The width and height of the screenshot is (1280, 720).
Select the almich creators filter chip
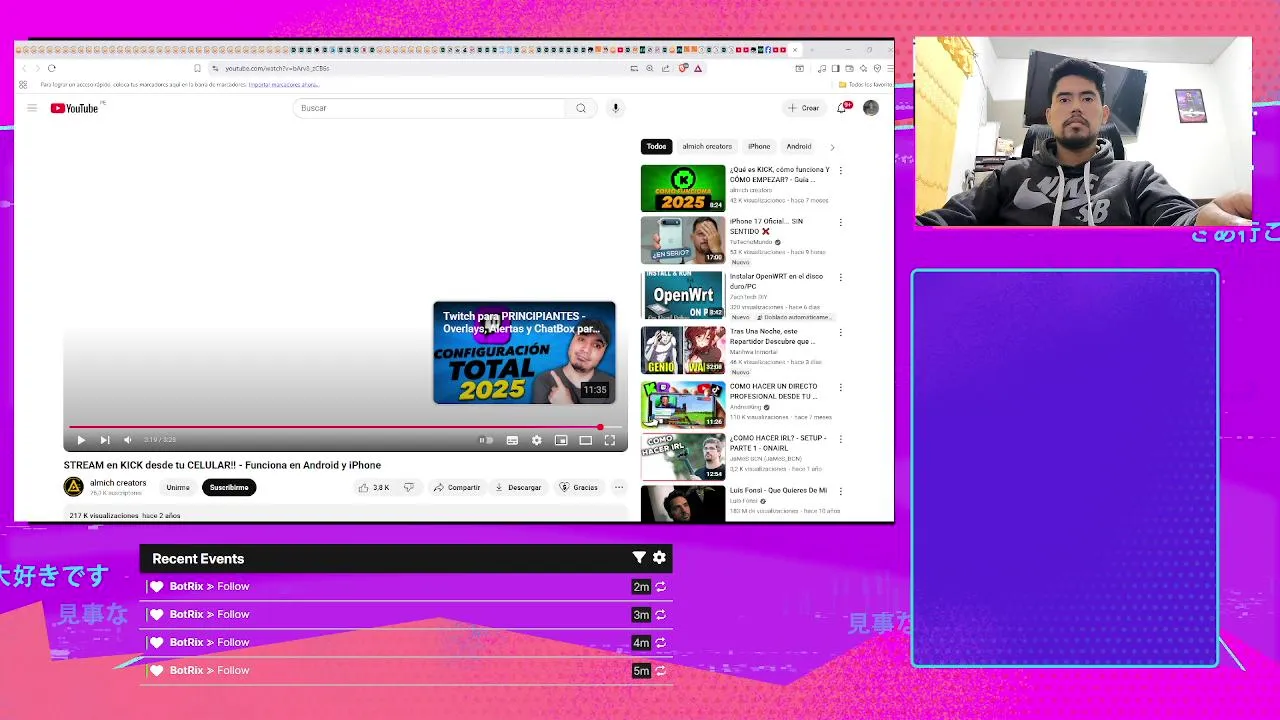(x=707, y=147)
